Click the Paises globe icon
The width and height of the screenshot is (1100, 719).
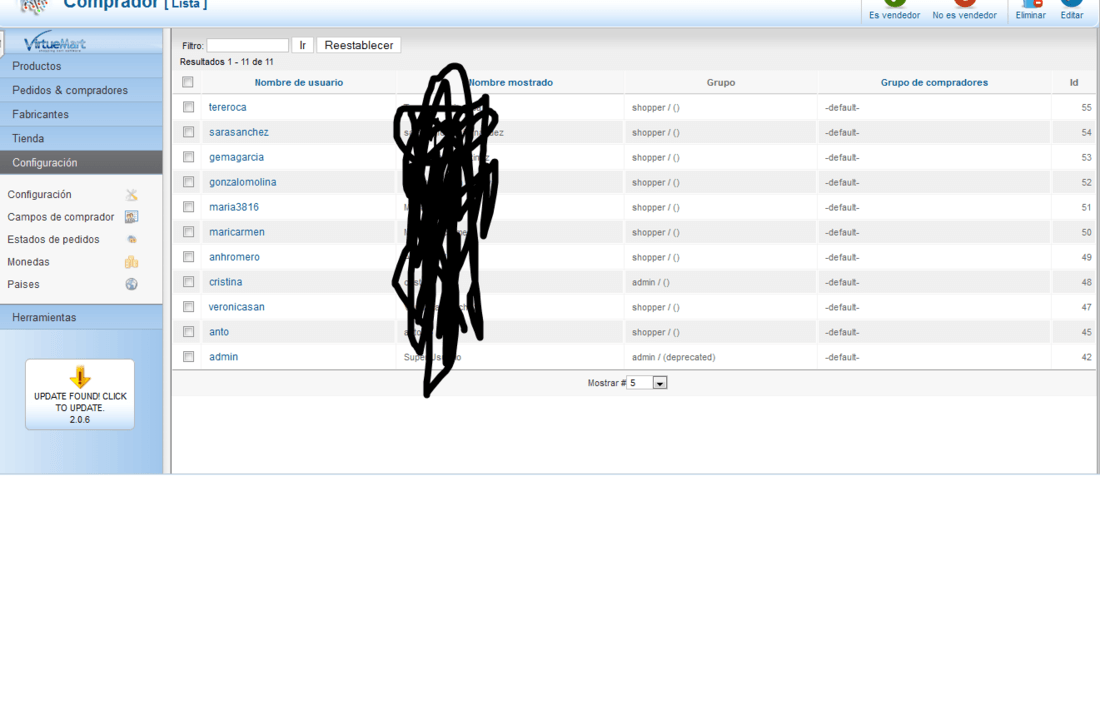point(131,284)
